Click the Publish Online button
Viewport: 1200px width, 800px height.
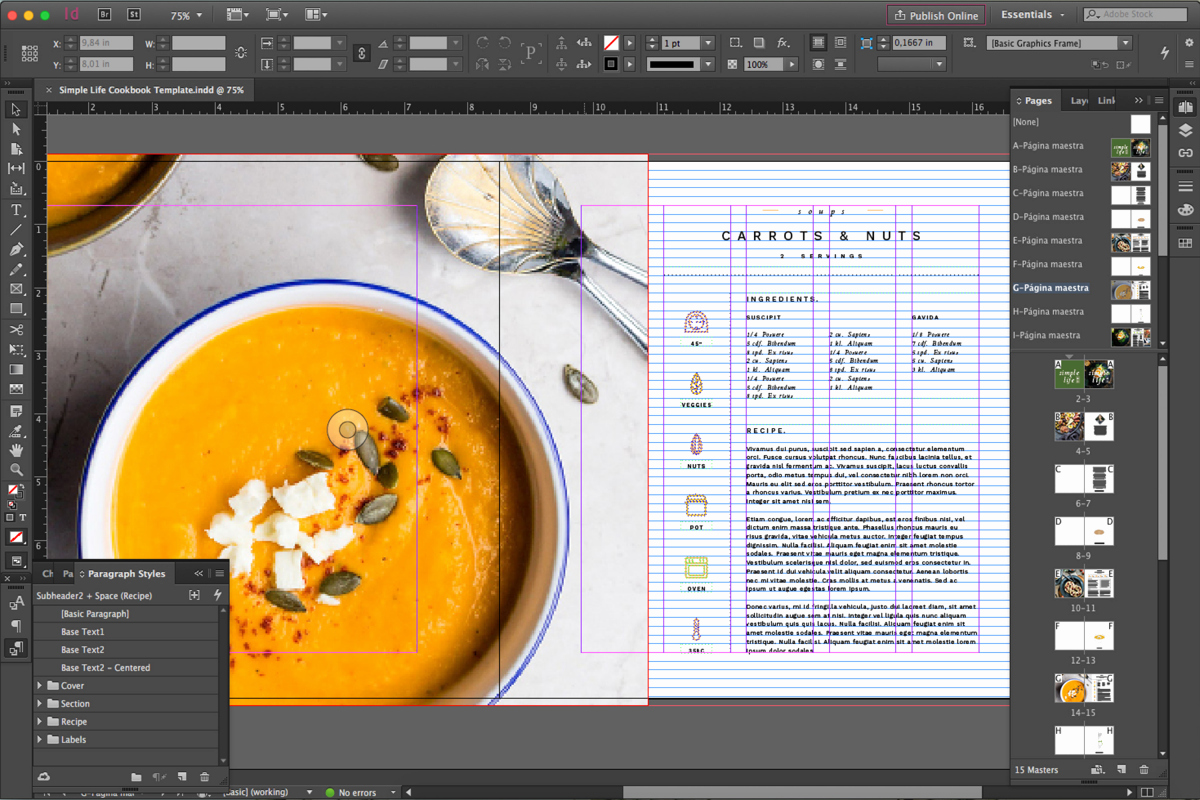coord(936,15)
